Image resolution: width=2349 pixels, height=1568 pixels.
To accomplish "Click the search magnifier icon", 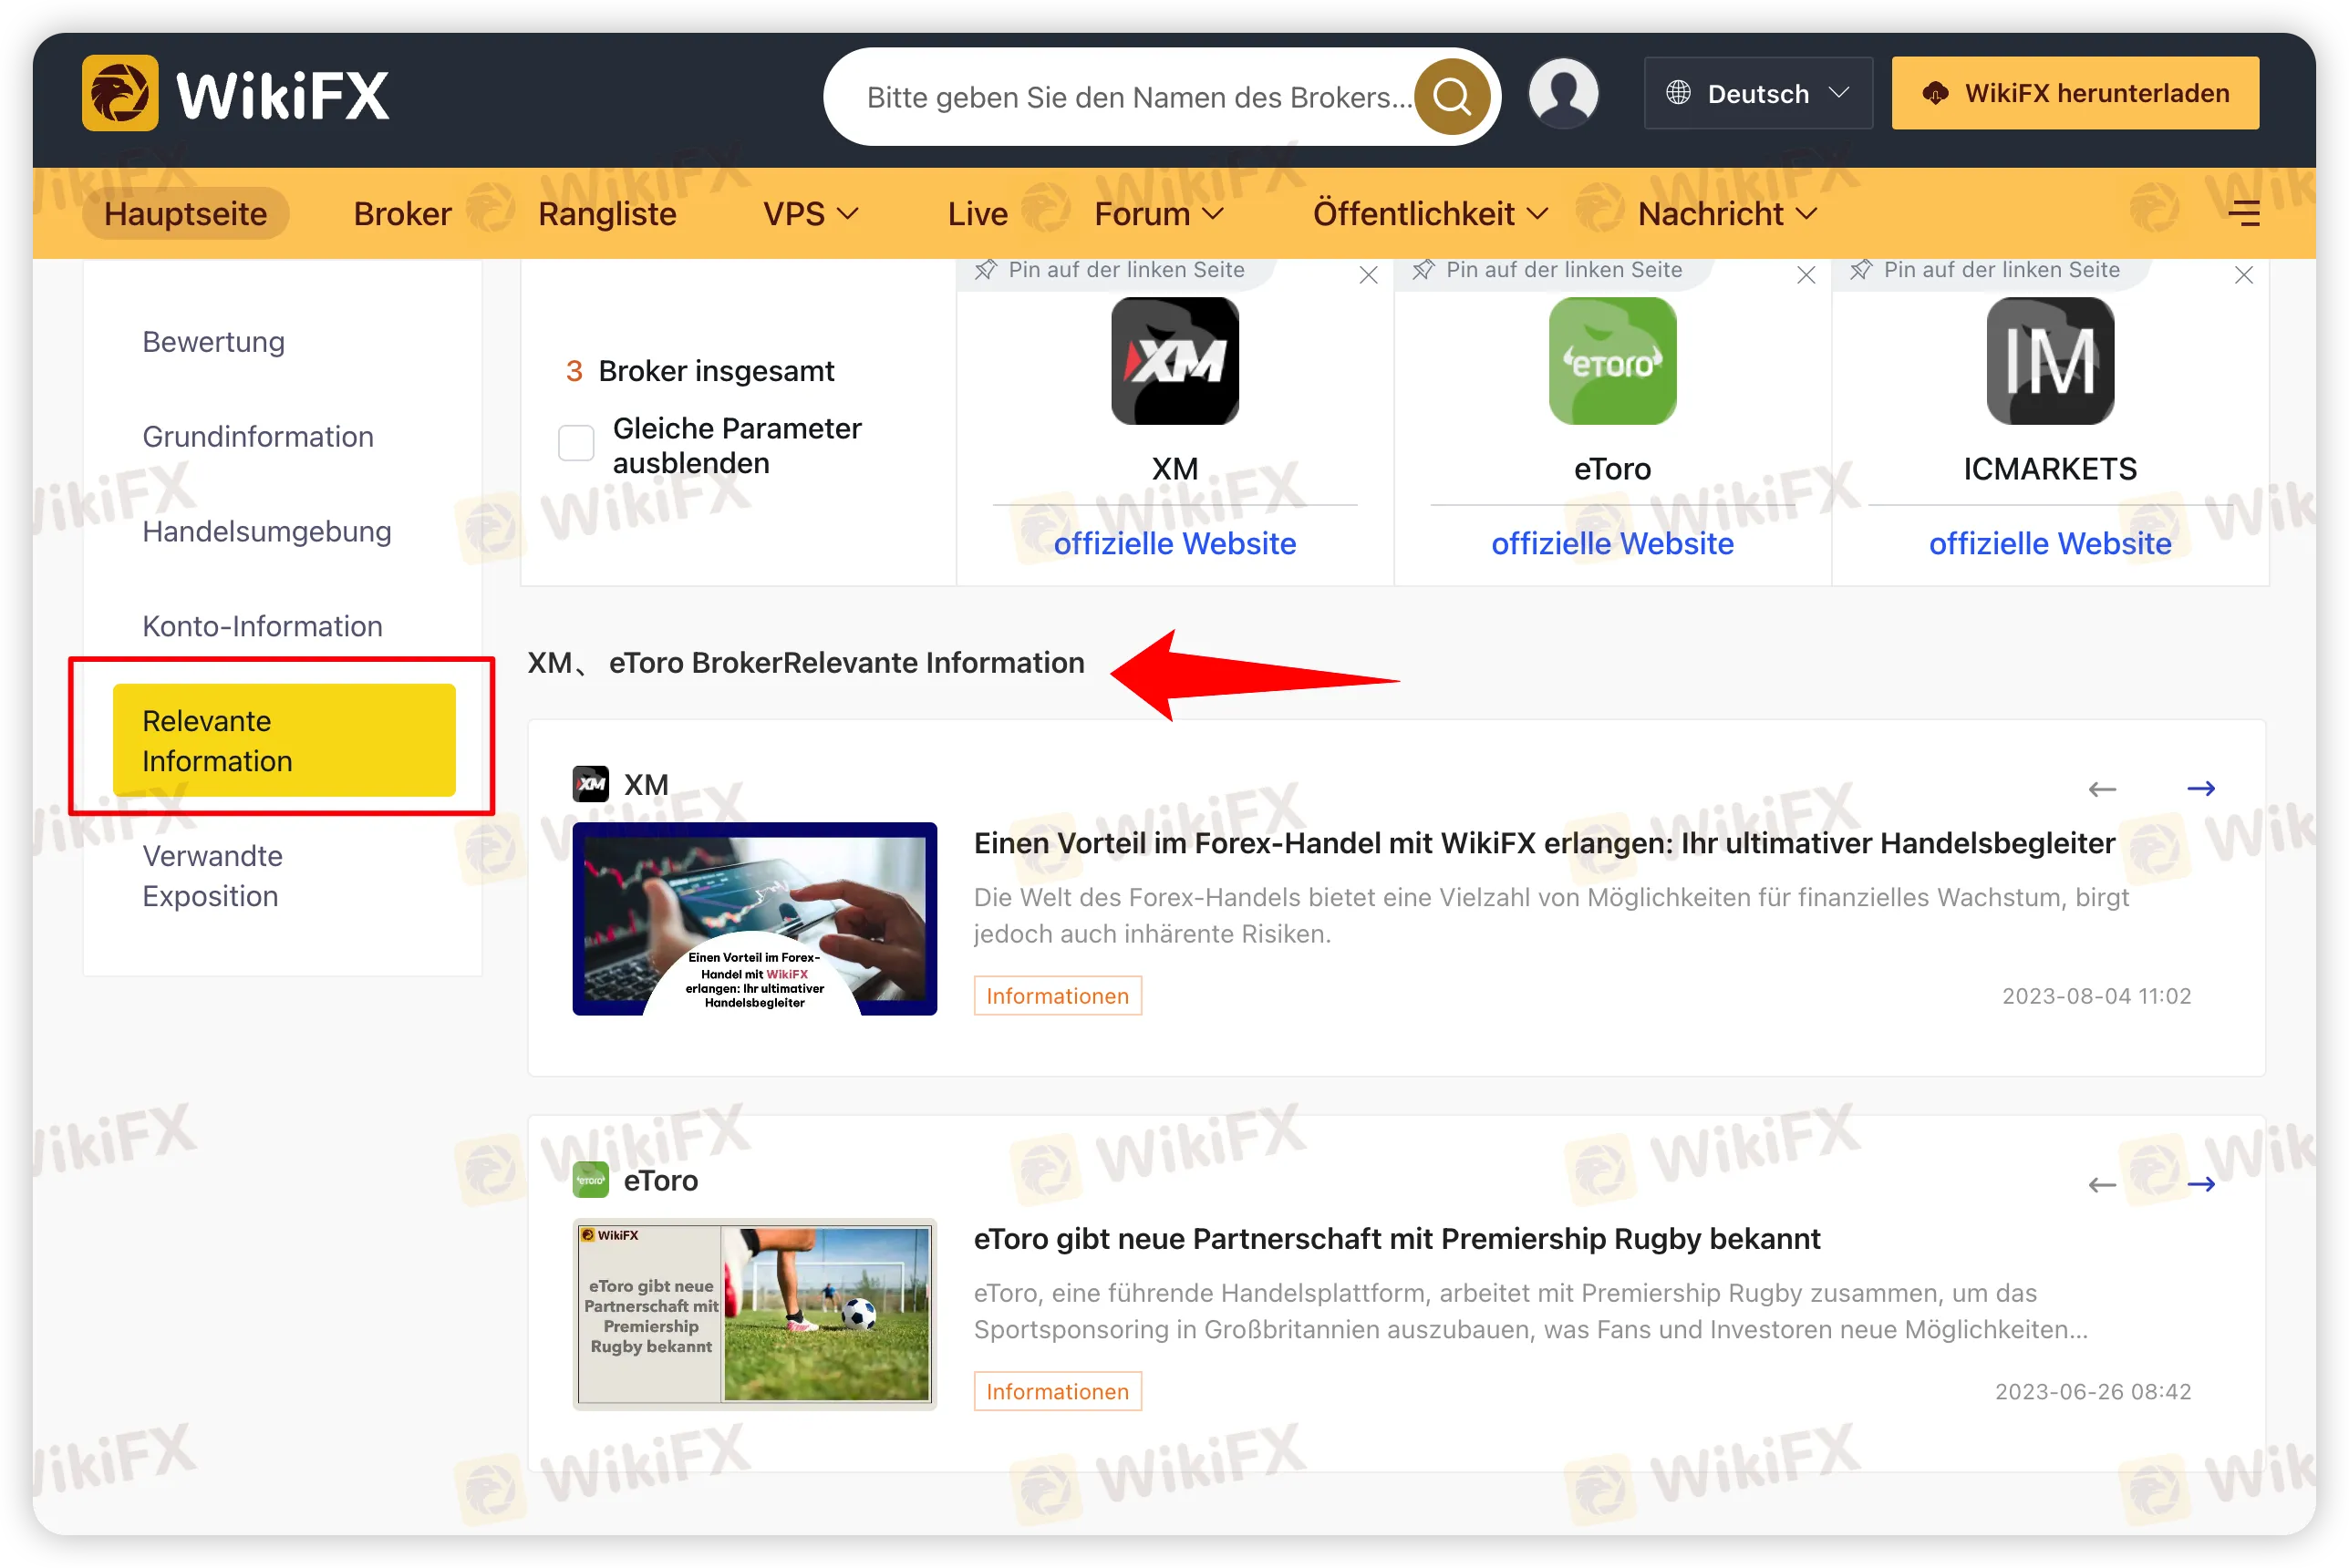I will pyautogui.click(x=1451, y=97).
